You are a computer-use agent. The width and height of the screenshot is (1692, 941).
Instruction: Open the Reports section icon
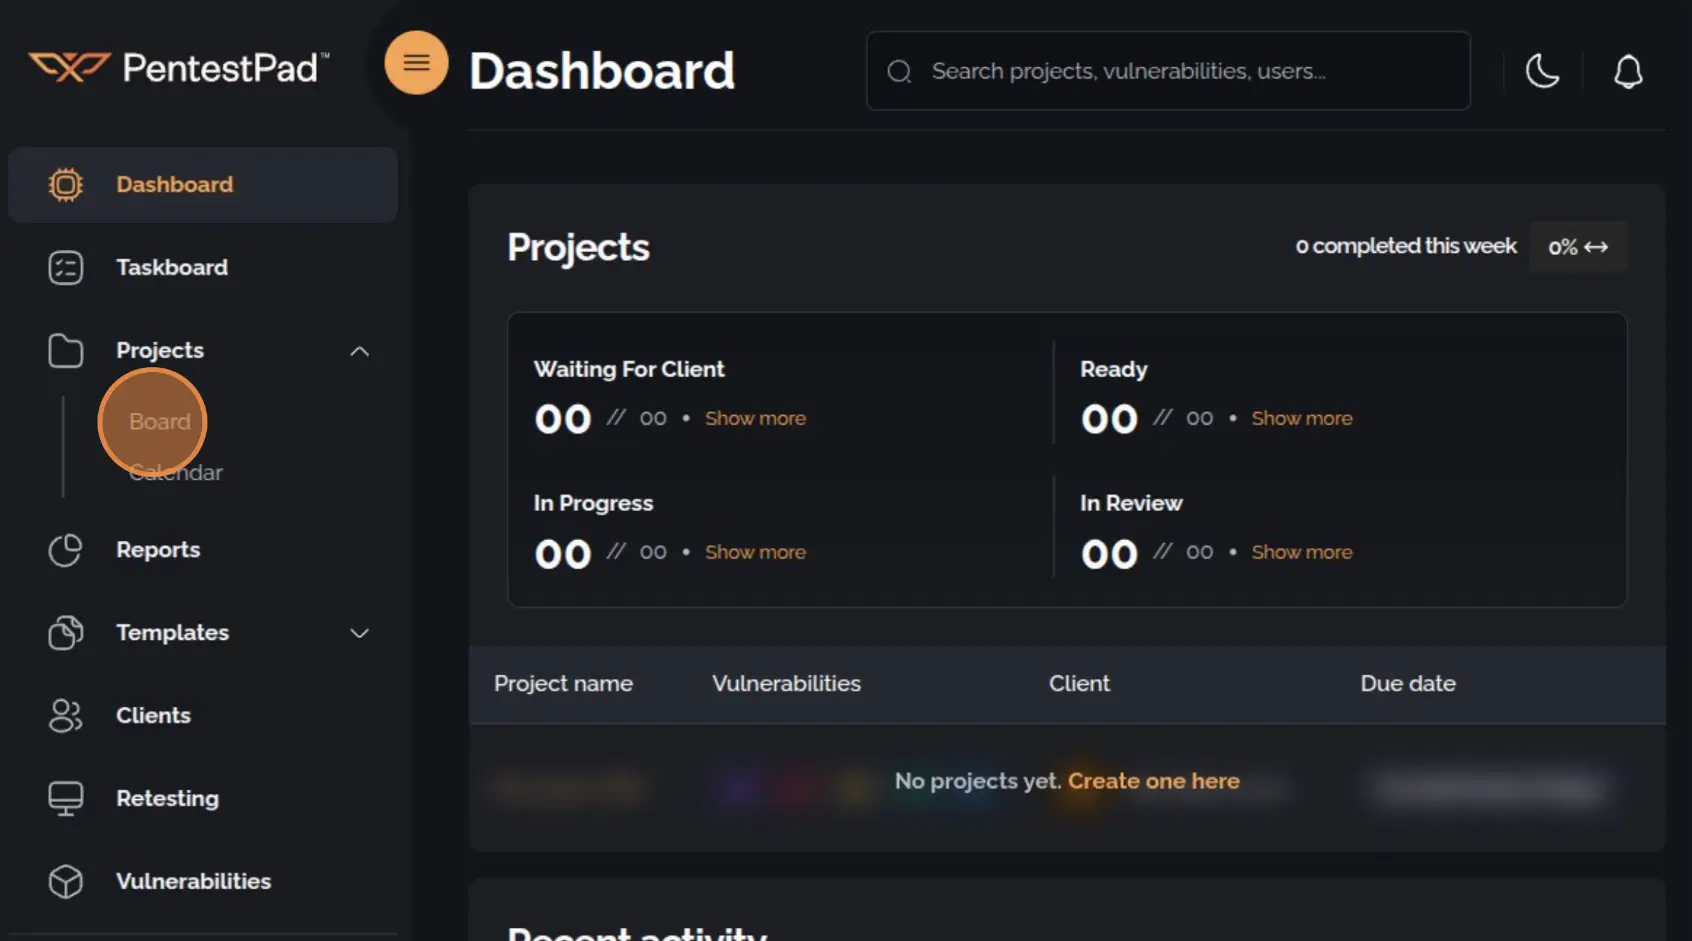[65, 549]
